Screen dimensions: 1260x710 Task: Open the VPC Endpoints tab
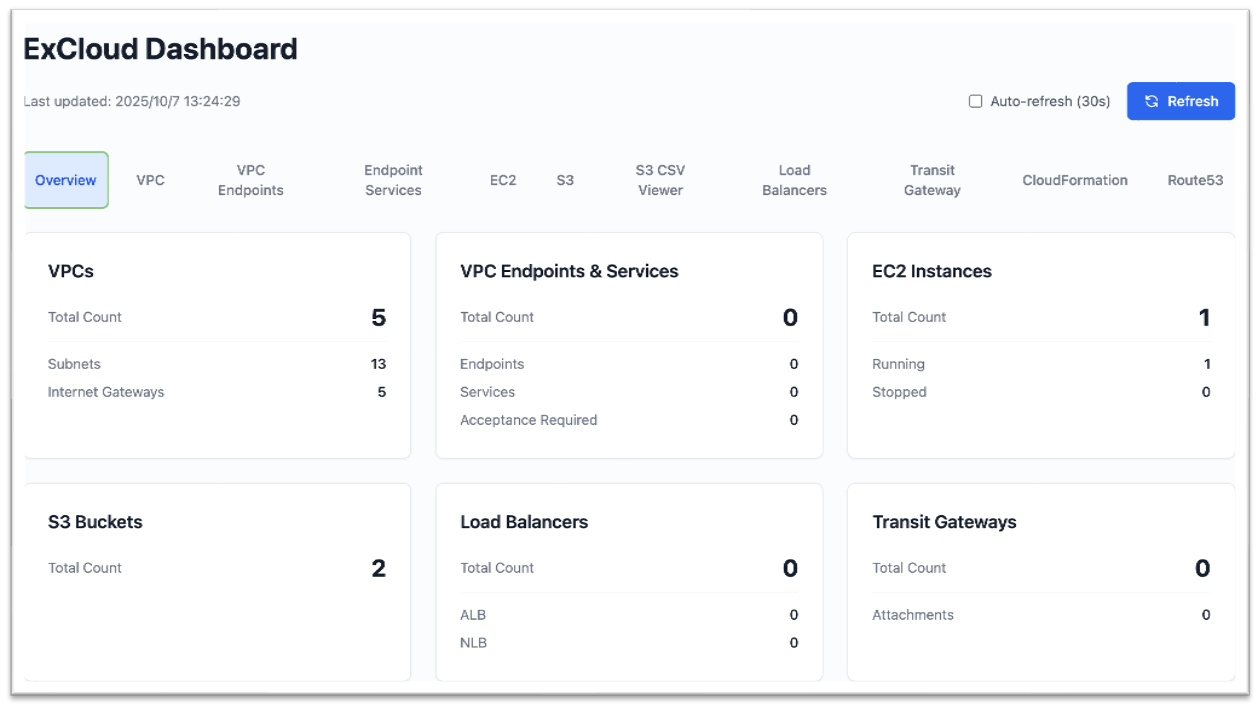[251, 180]
